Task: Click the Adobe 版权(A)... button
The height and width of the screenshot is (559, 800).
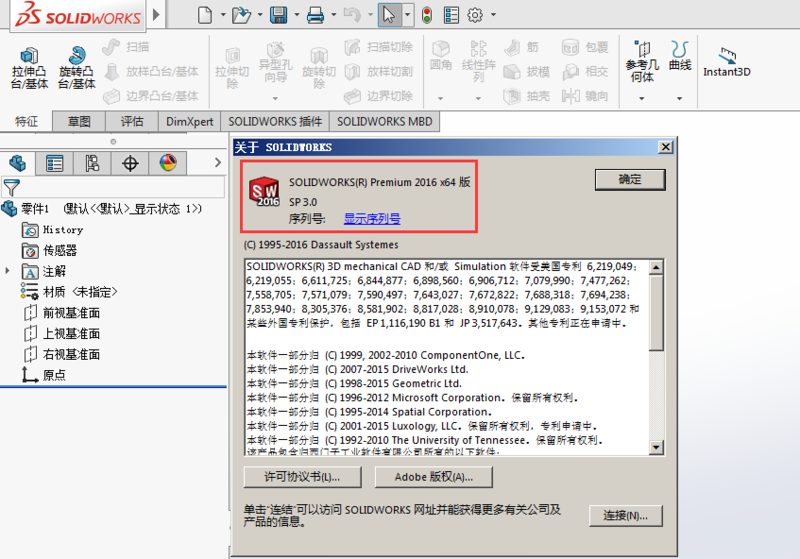Action: pos(434,477)
